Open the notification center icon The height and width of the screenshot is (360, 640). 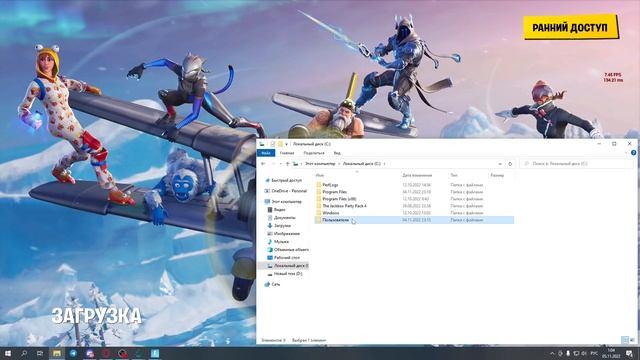click(x=629, y=353)
